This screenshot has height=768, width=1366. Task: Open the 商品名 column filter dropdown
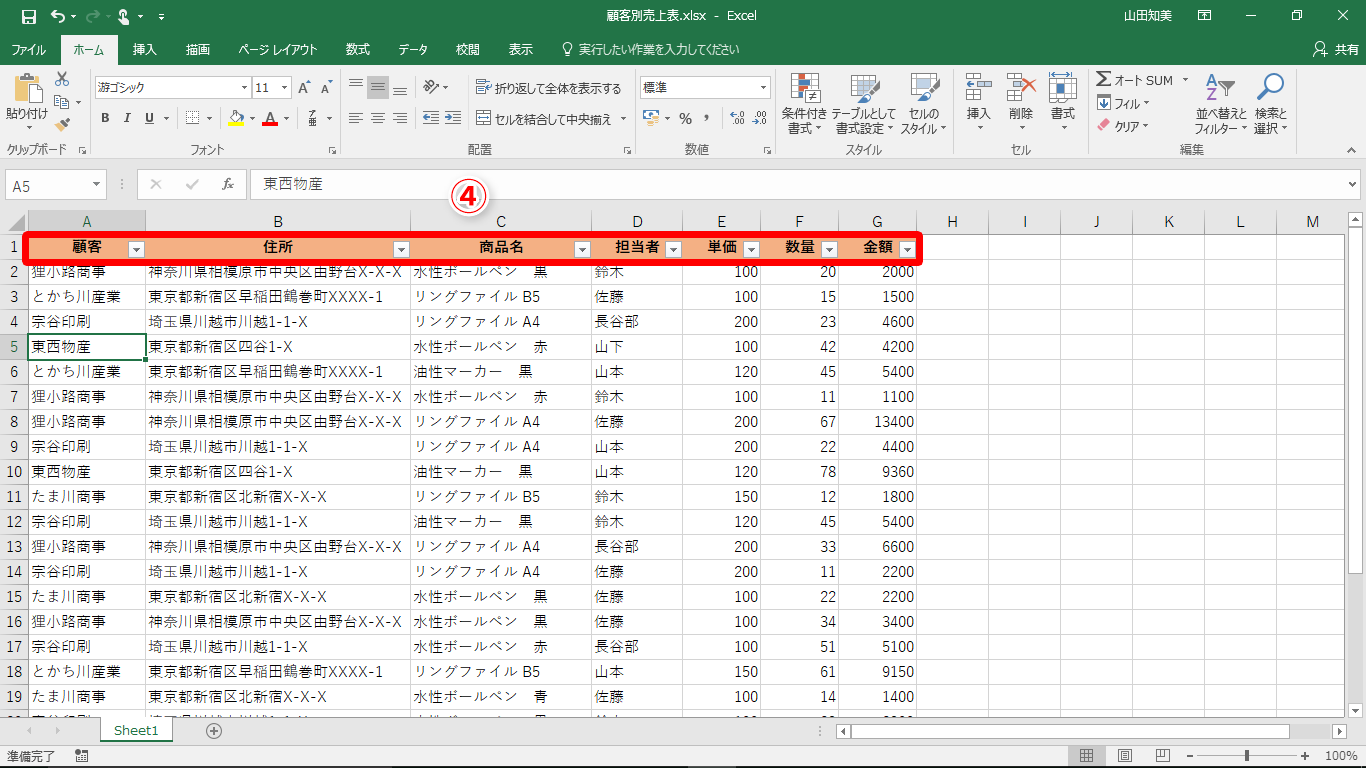[582, 250]
